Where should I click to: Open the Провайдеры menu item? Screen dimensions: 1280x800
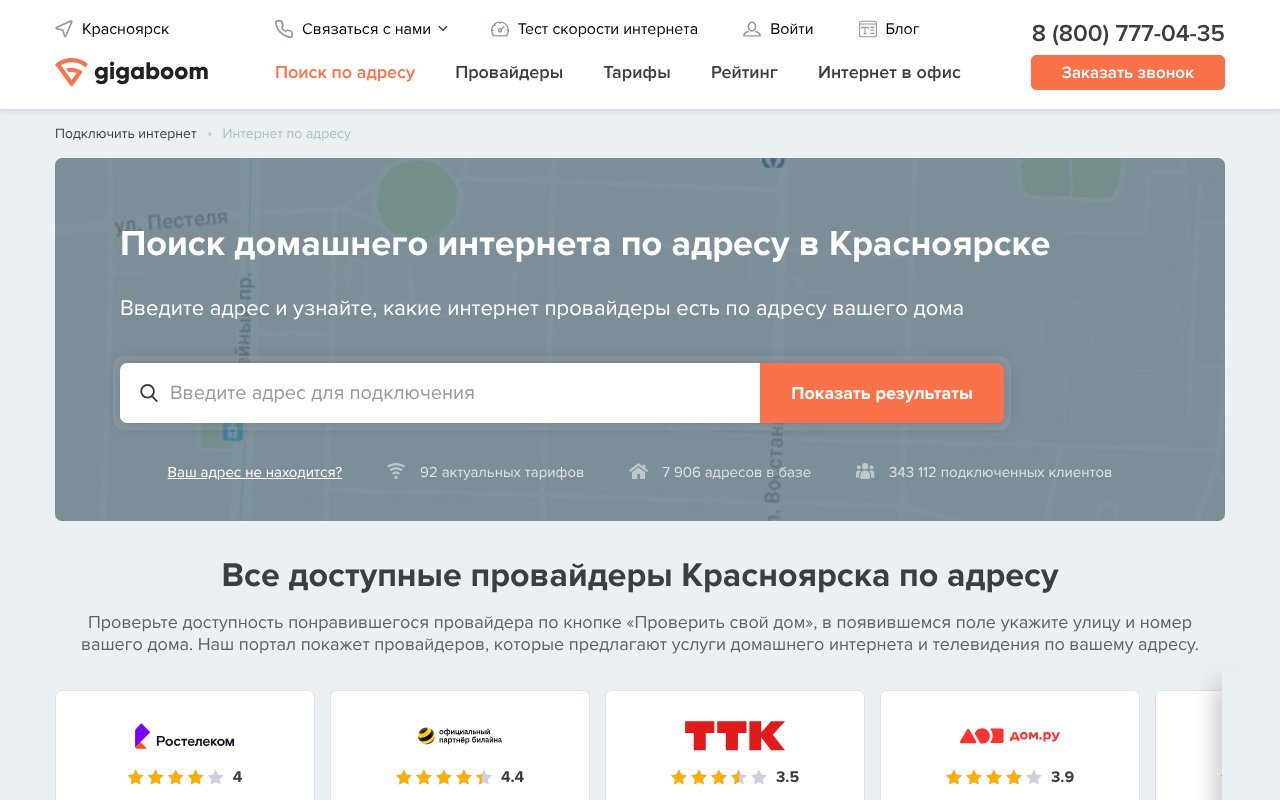[x=509, y=72]
